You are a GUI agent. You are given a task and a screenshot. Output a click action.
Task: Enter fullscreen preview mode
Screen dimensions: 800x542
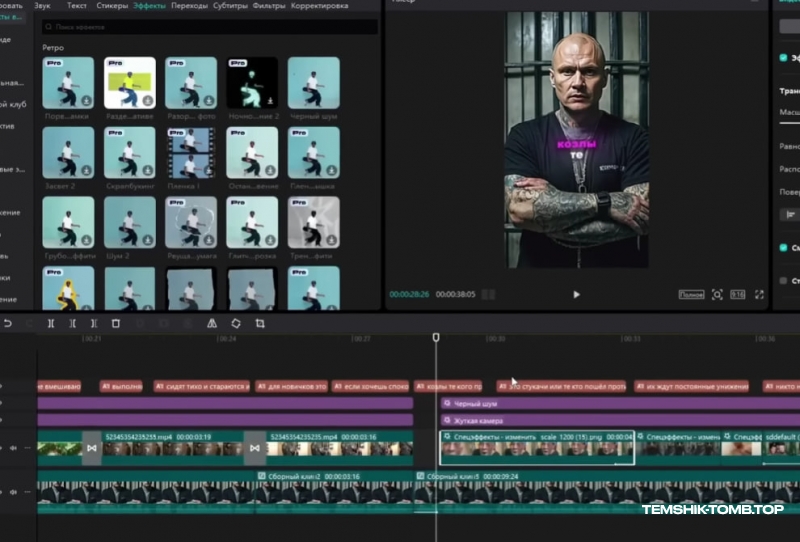(x=759, y=294)
